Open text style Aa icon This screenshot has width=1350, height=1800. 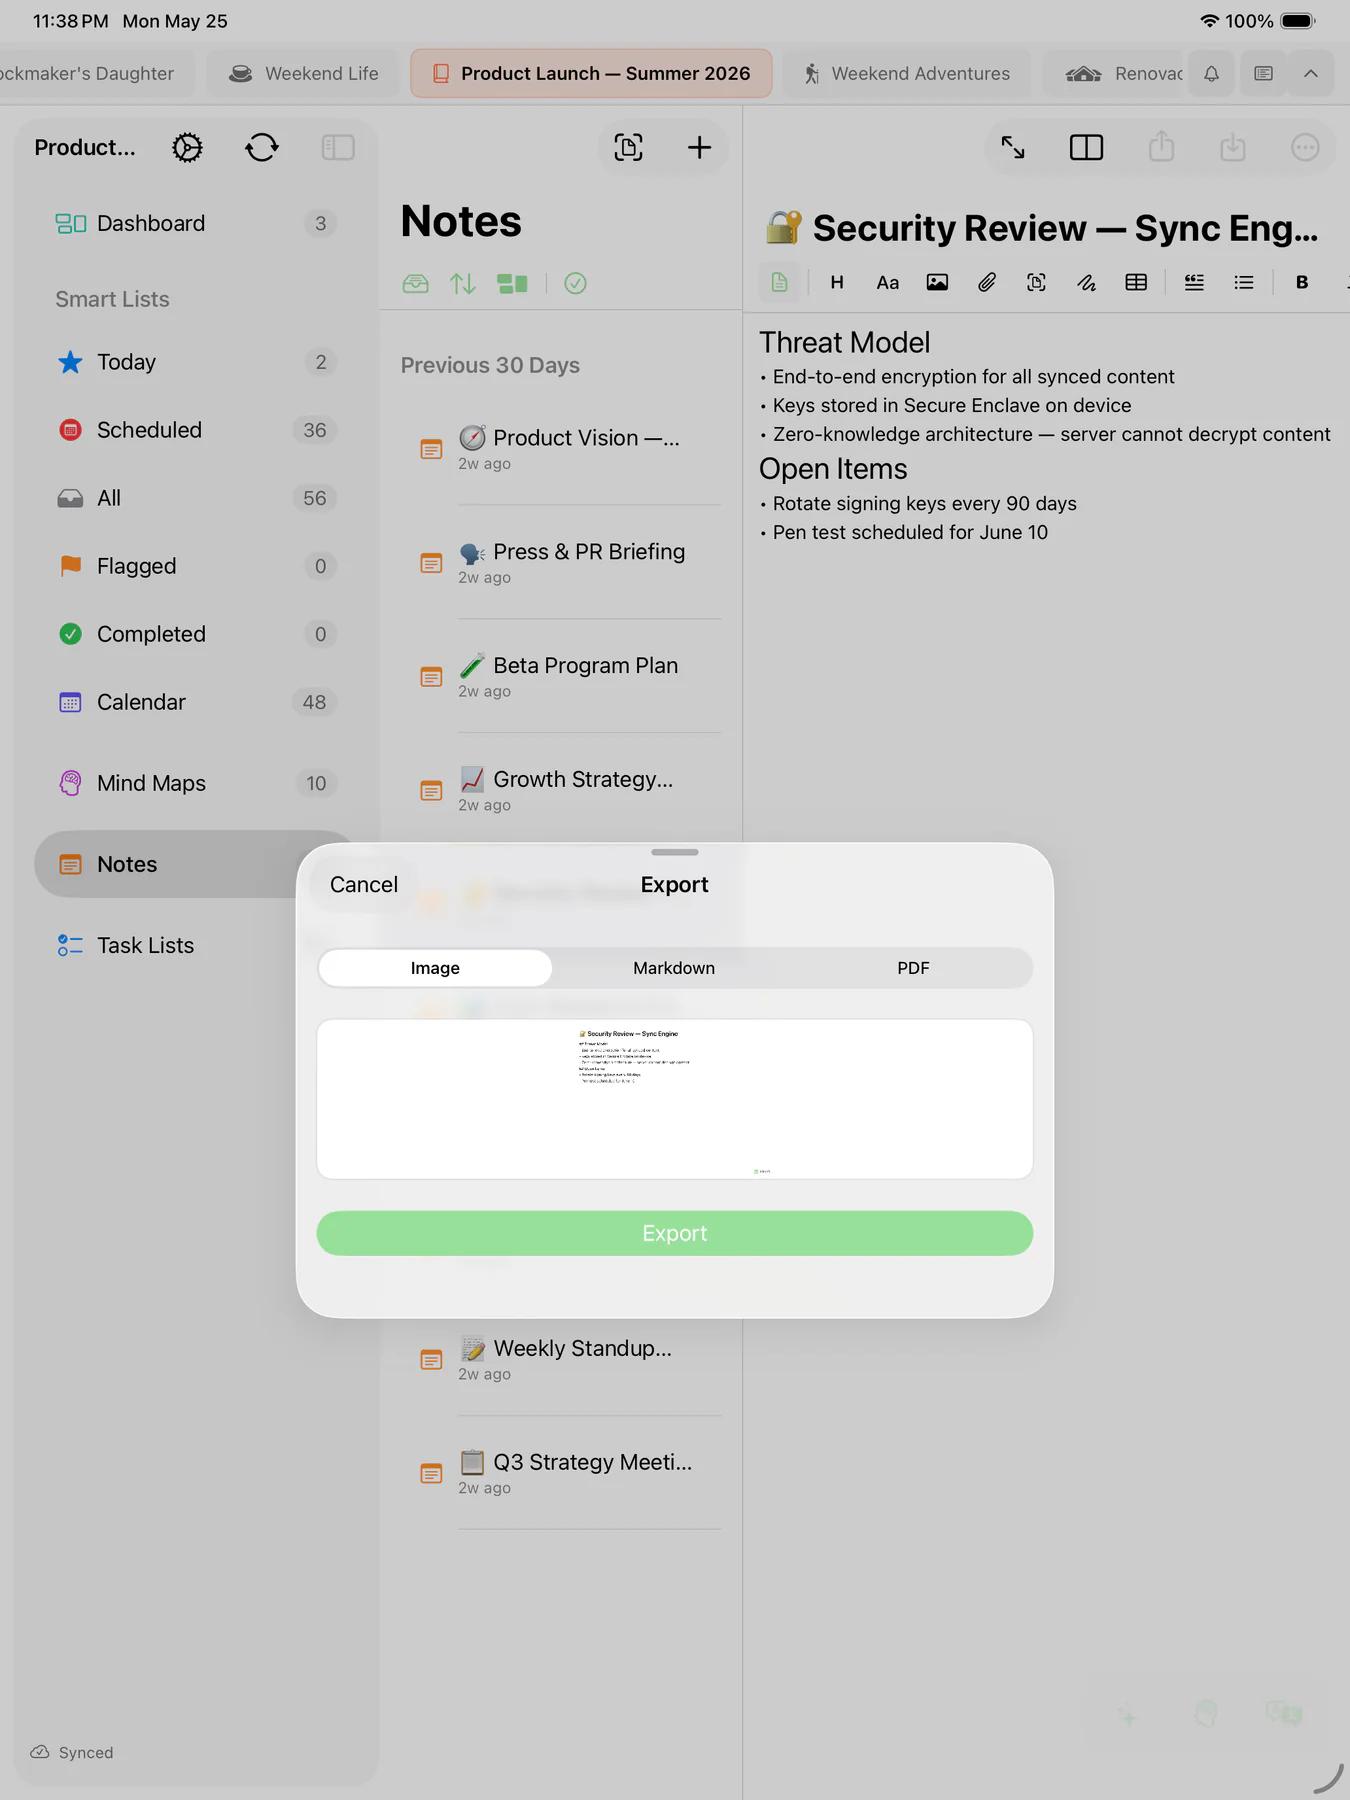point(887,283)
